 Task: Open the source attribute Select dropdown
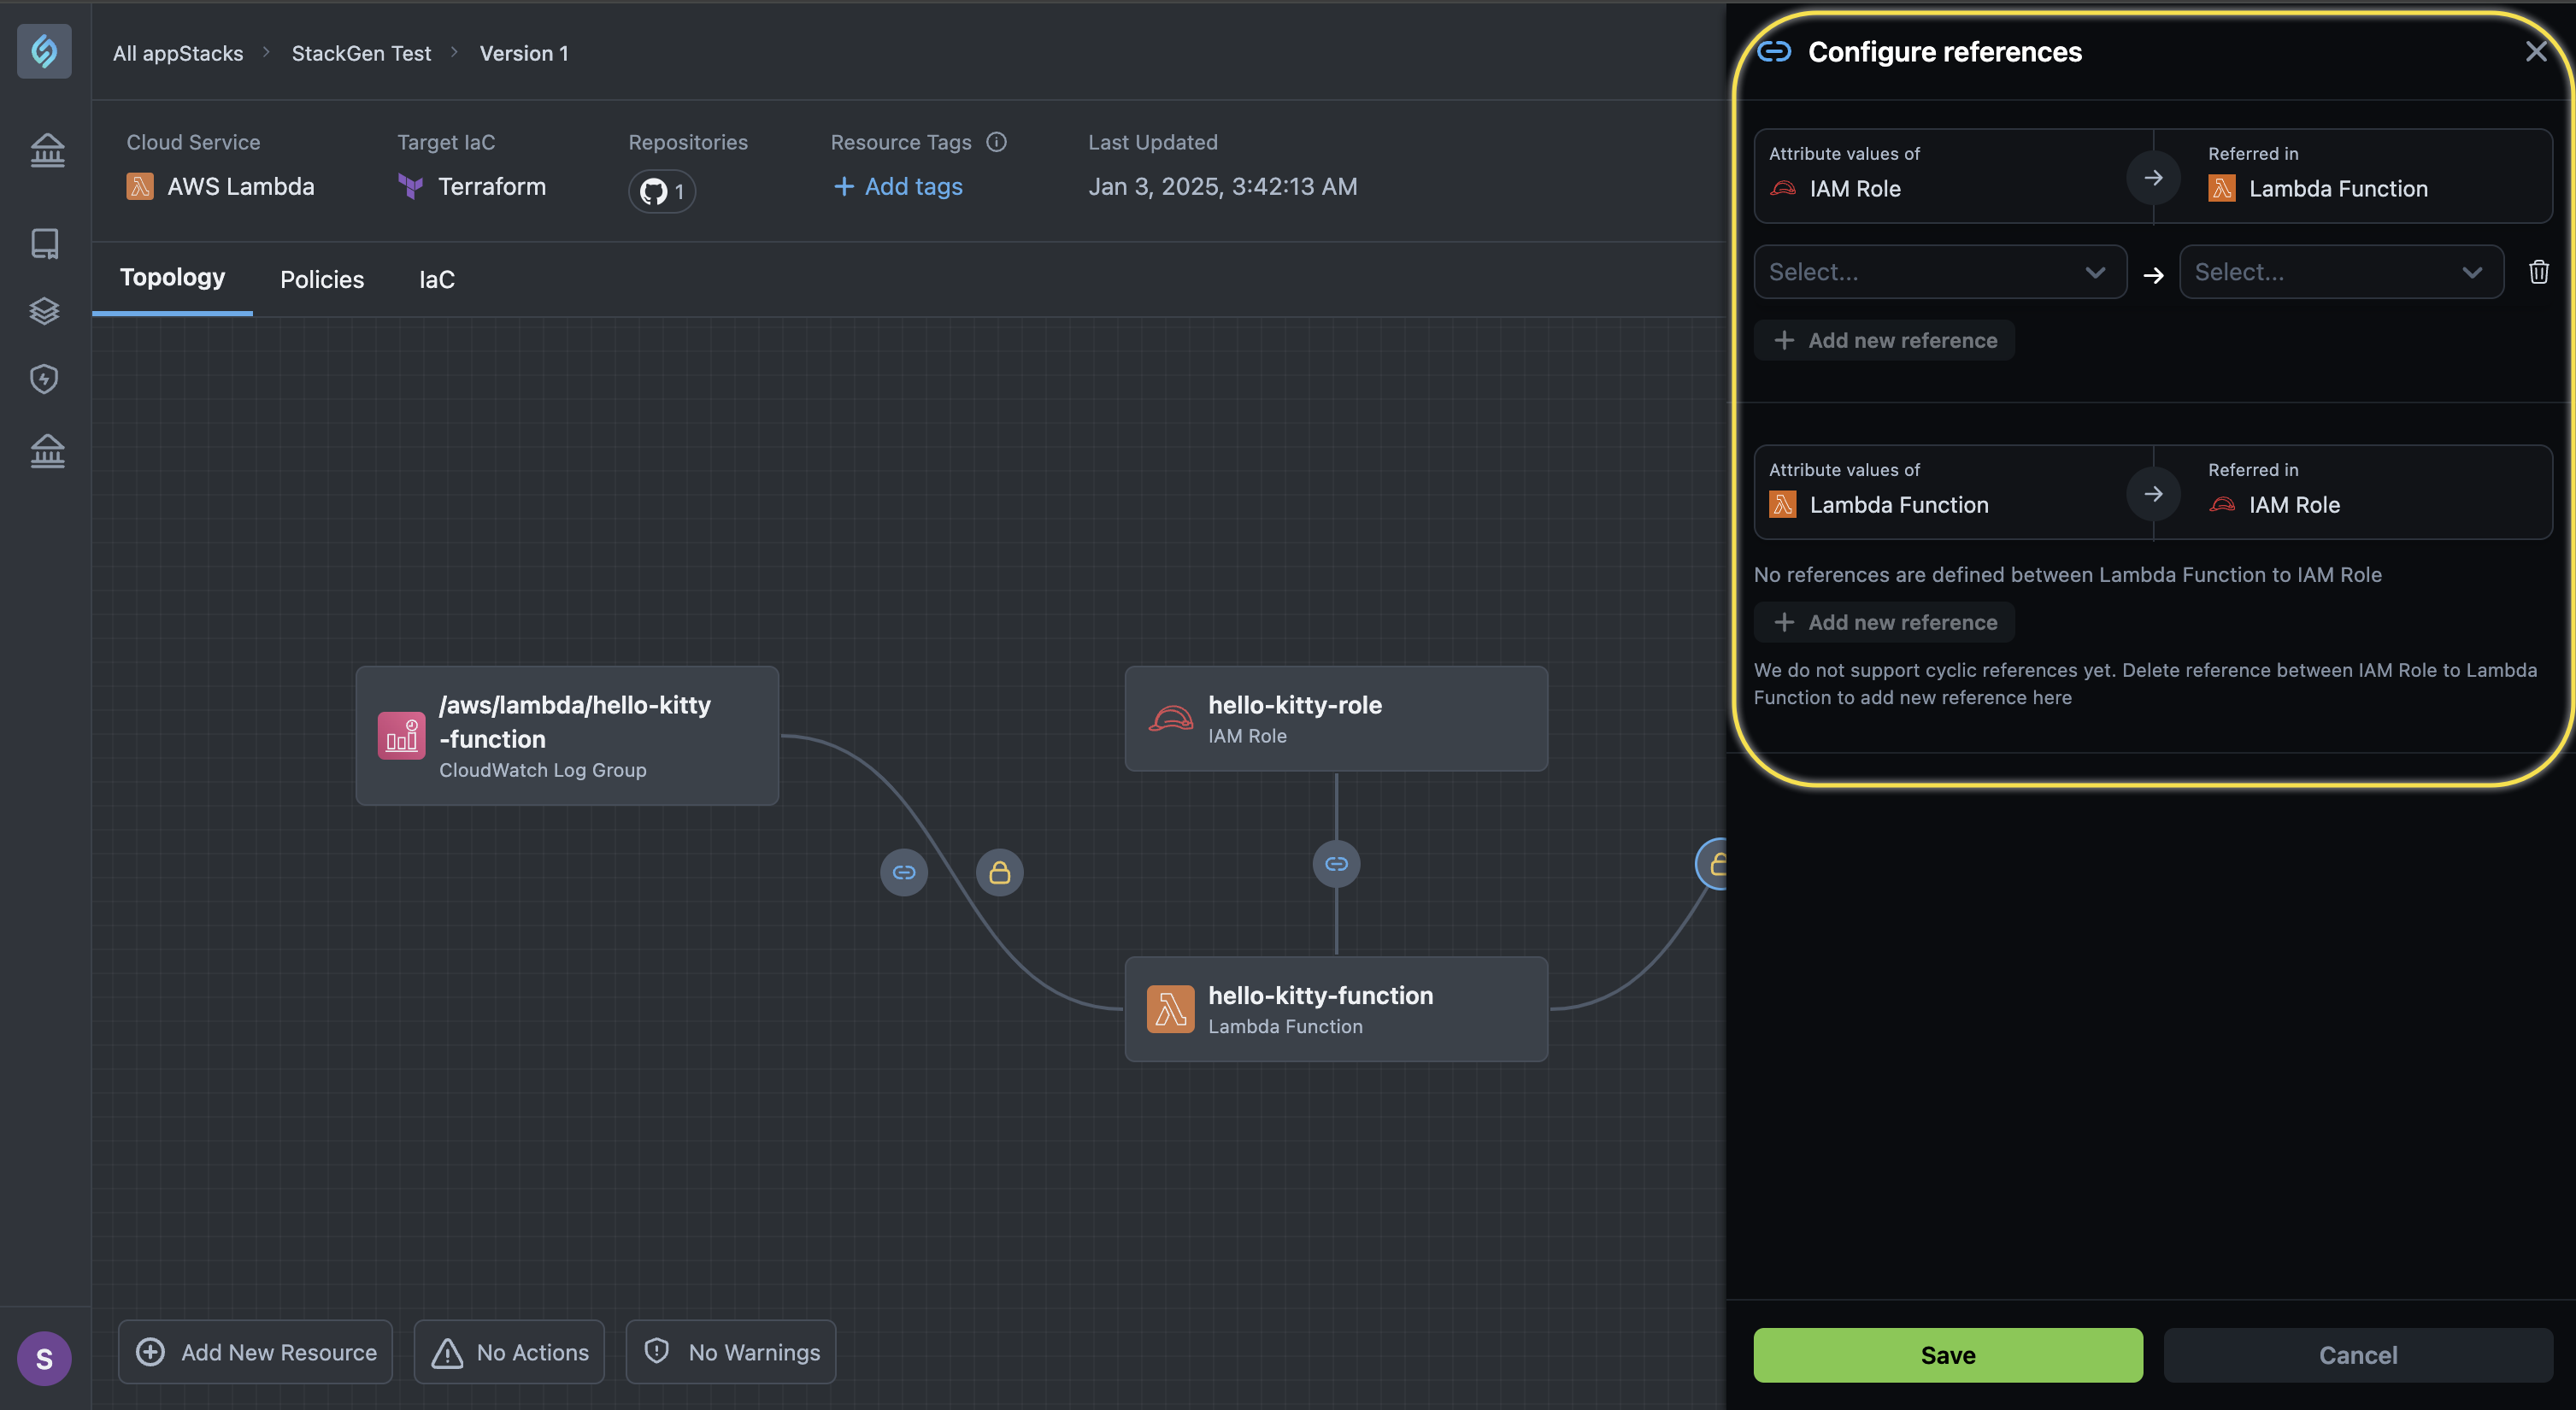1939,272
